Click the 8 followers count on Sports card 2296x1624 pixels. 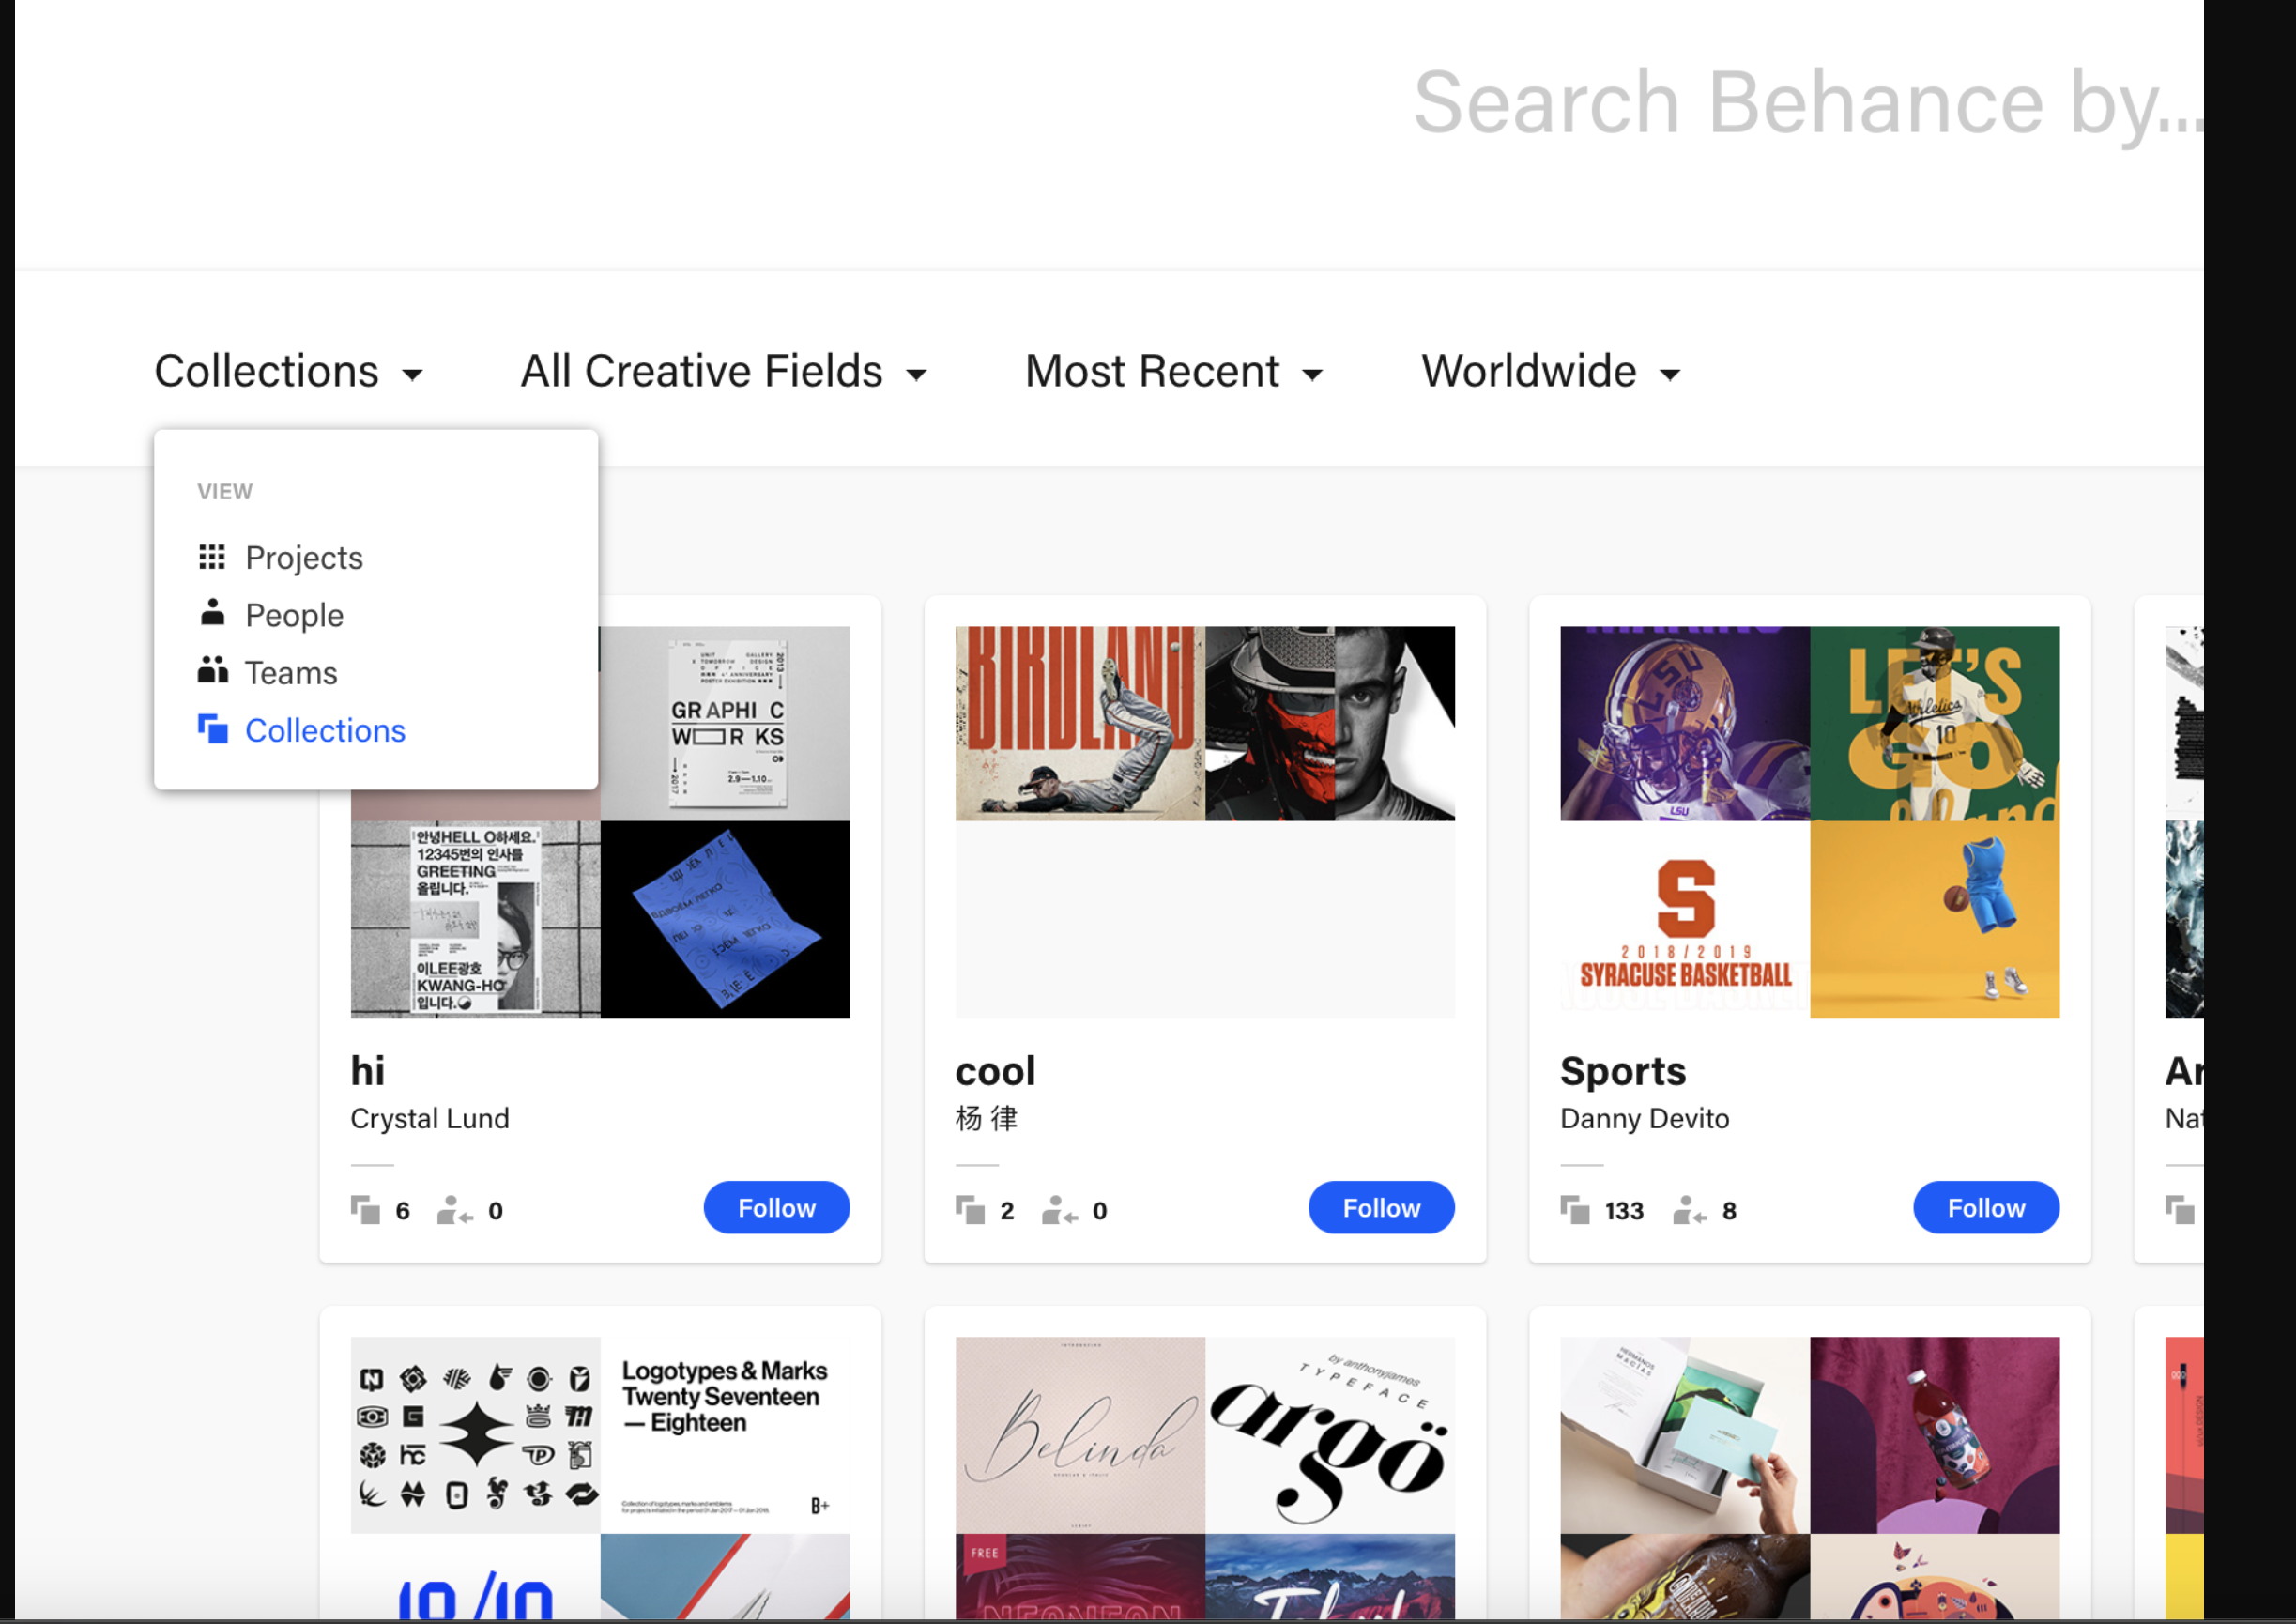[x=1729, y=1211]
